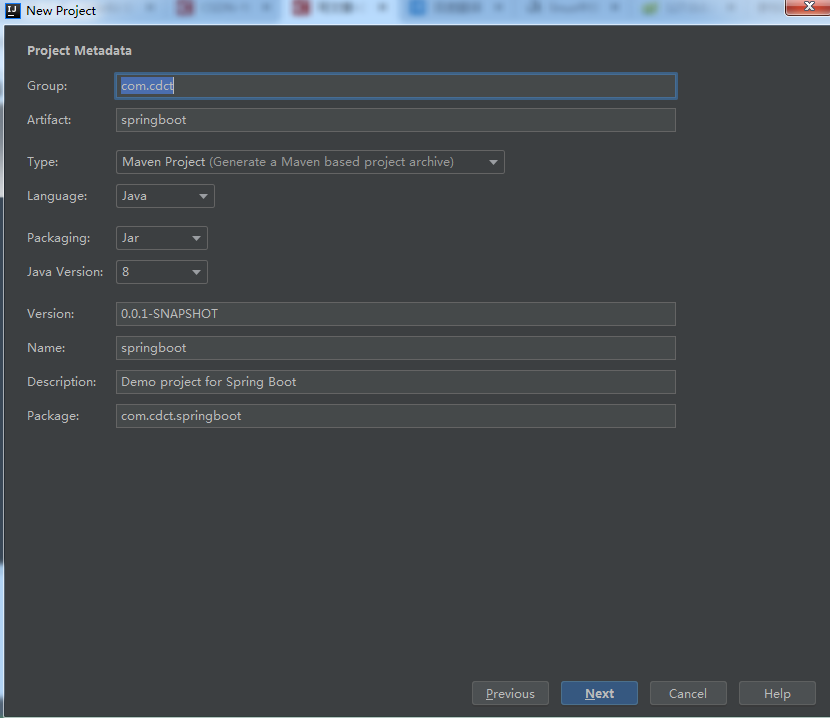Go back with the Previous button
Screen dimensions: 830x718
[510, 693]
